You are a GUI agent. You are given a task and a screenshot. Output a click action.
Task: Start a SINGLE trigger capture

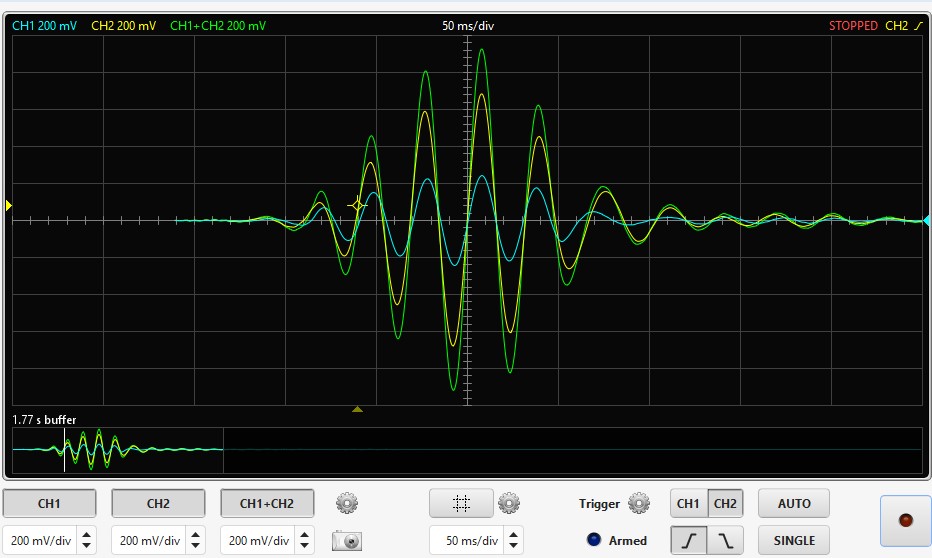tap(794, 540)
